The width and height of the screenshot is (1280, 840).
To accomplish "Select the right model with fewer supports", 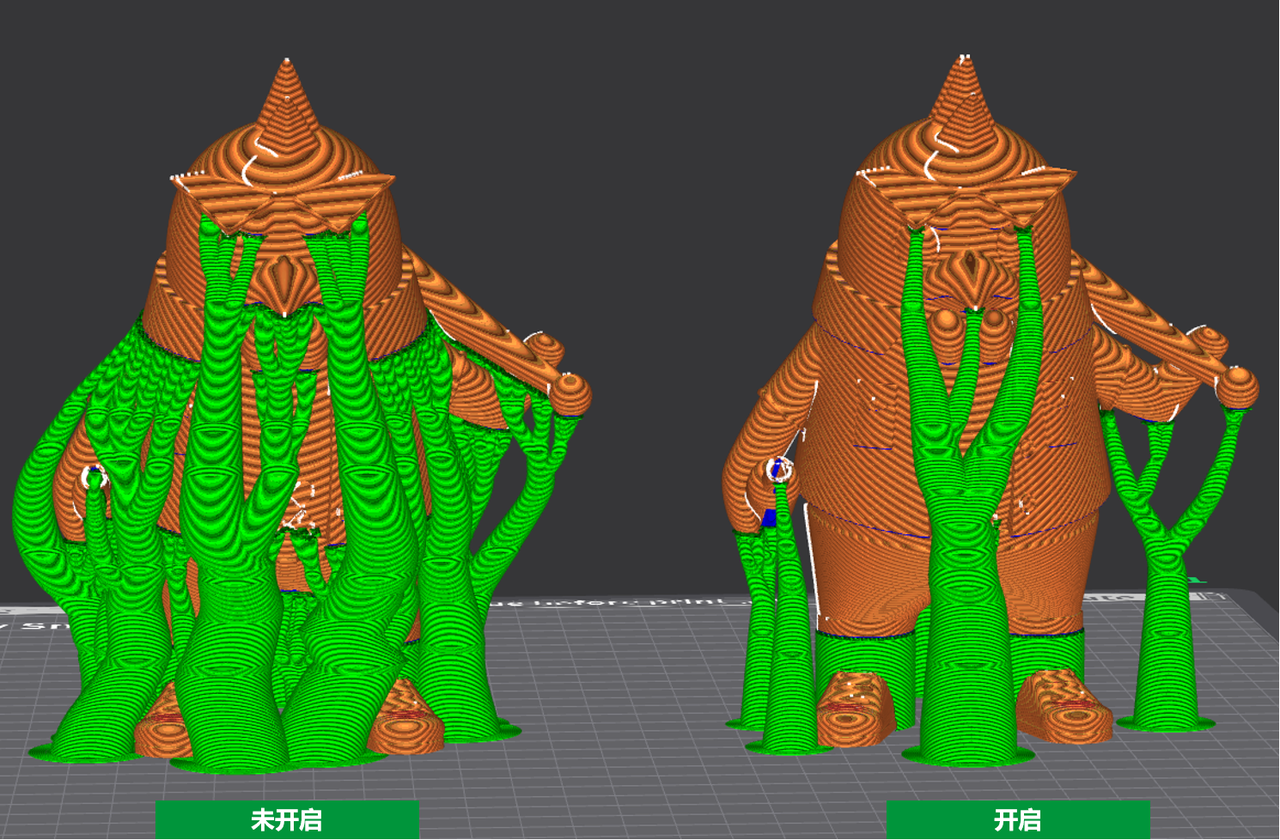I will pyautogui.click(x=990, y=410).
